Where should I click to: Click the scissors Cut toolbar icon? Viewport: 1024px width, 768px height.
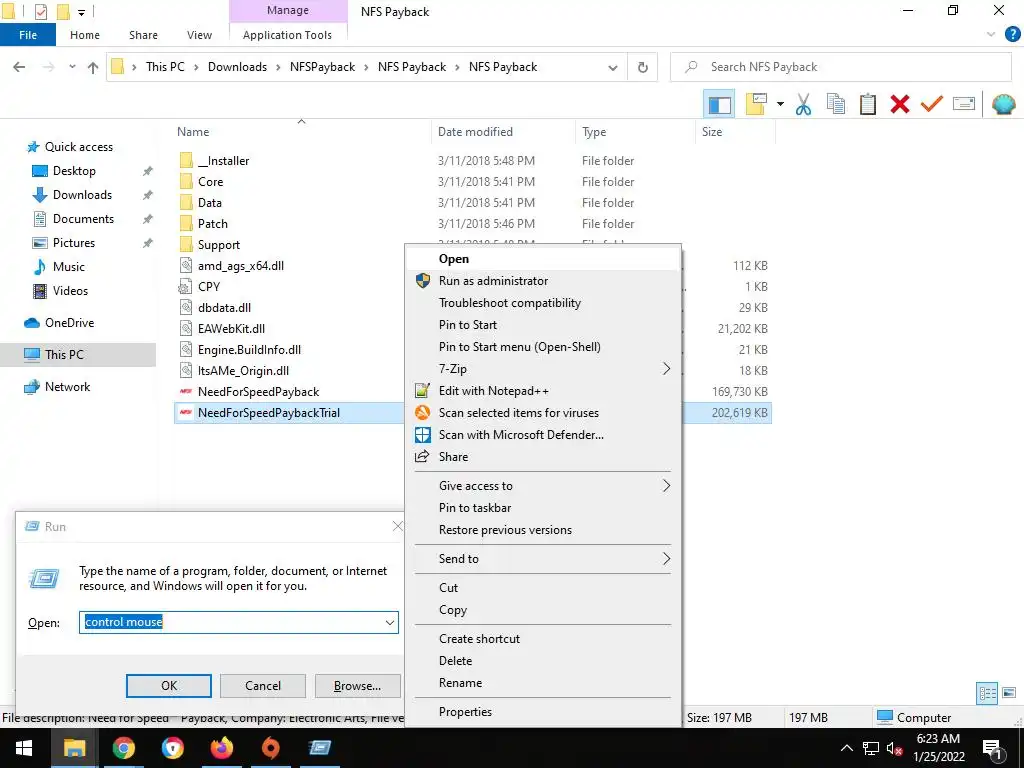[x=803, y=104]
